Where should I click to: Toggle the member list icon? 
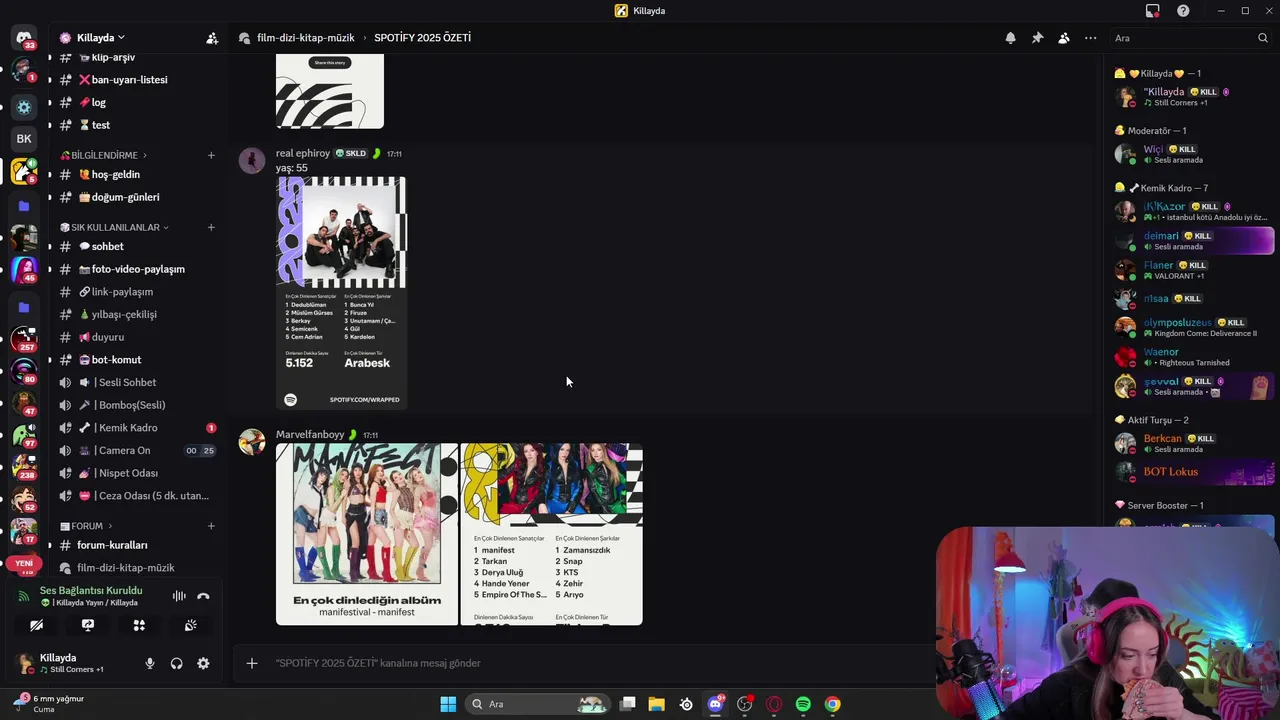1064,38
